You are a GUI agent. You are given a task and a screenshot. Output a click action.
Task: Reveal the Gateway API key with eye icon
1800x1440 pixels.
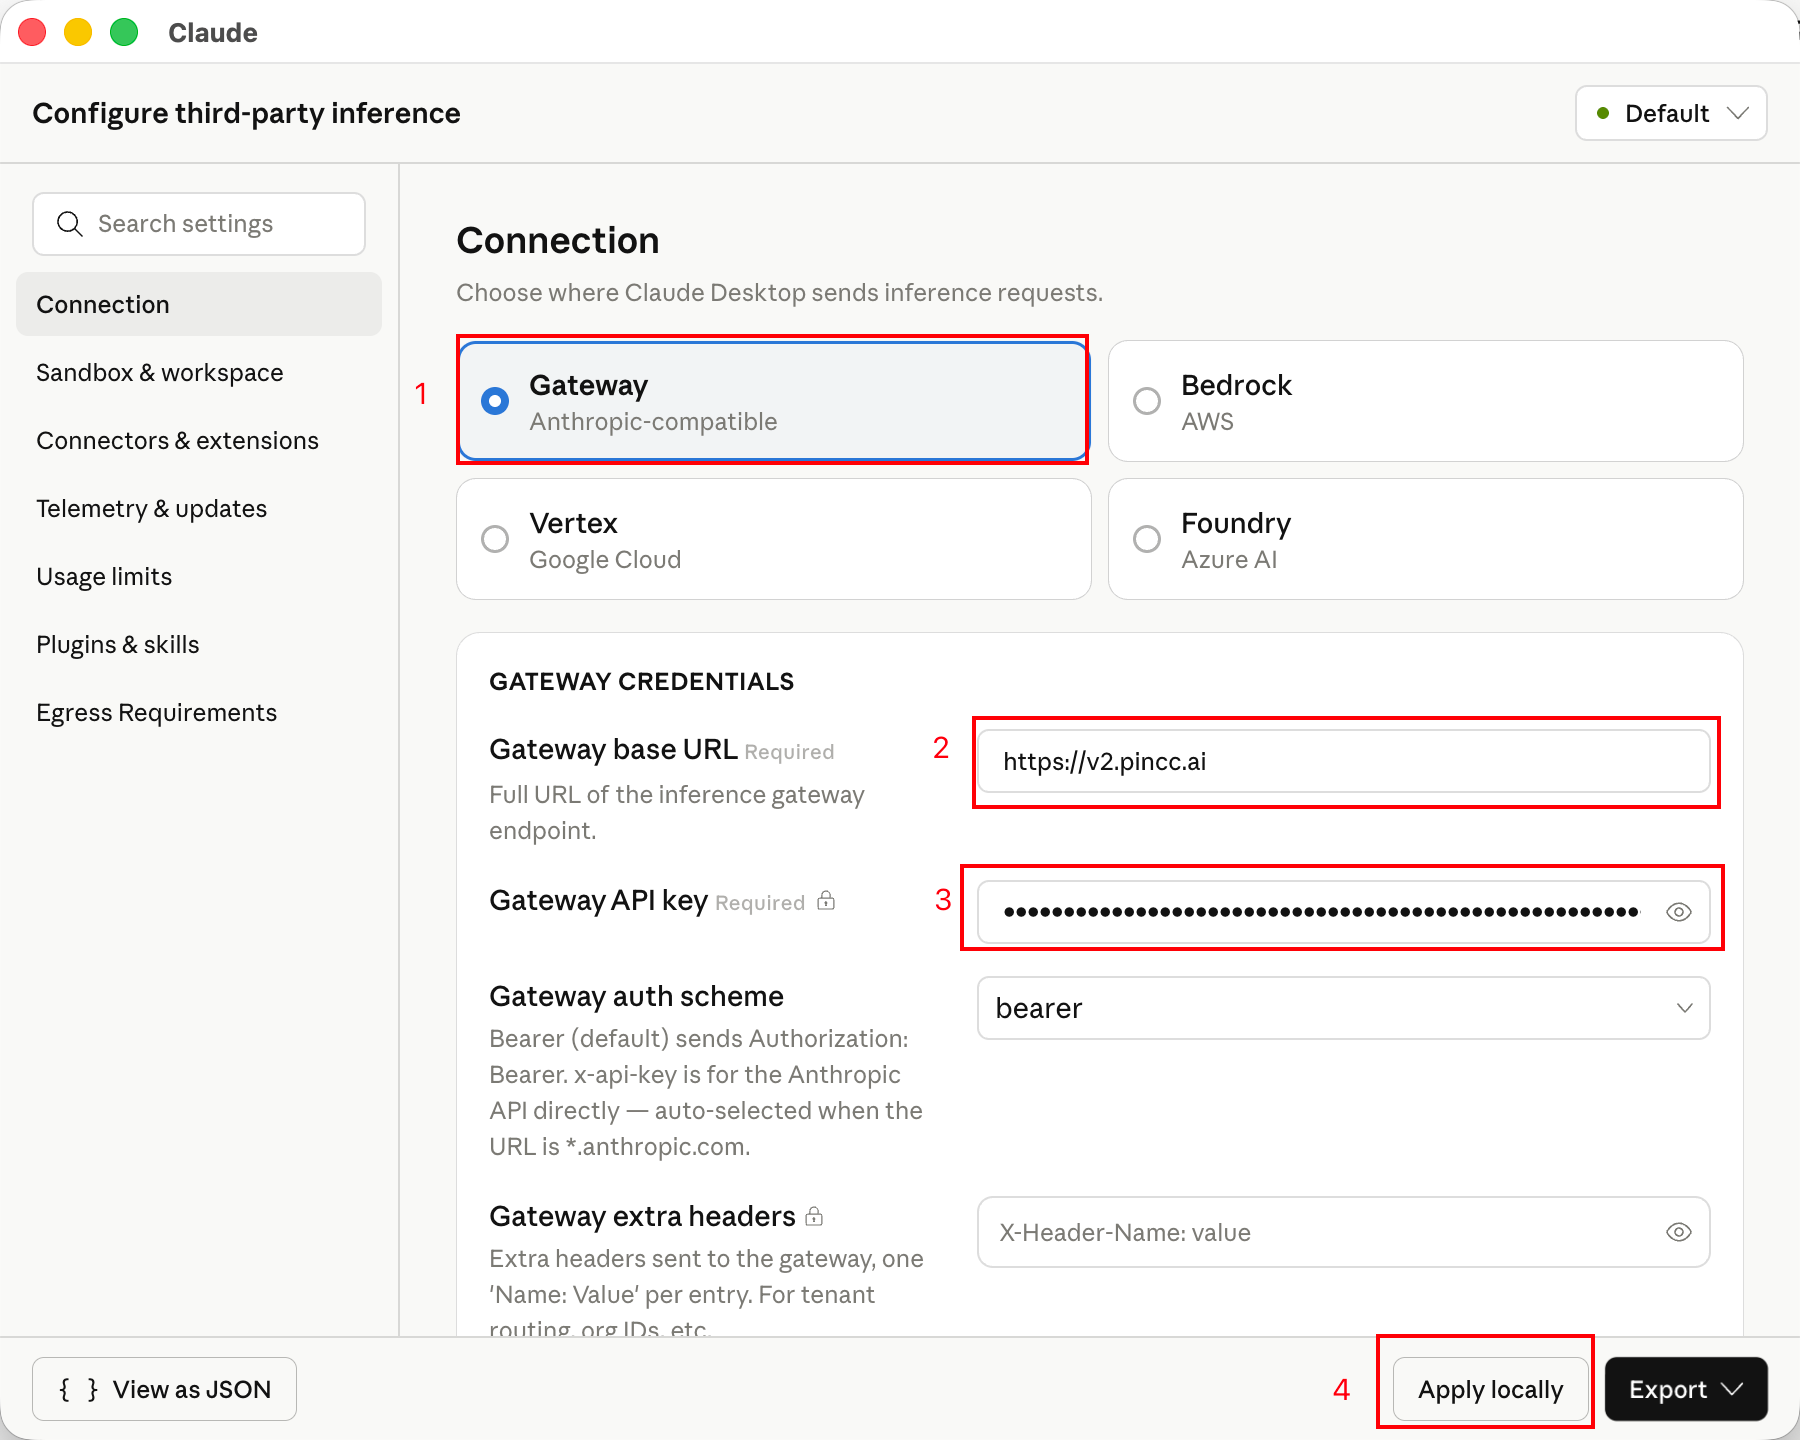click(1679, 912)
